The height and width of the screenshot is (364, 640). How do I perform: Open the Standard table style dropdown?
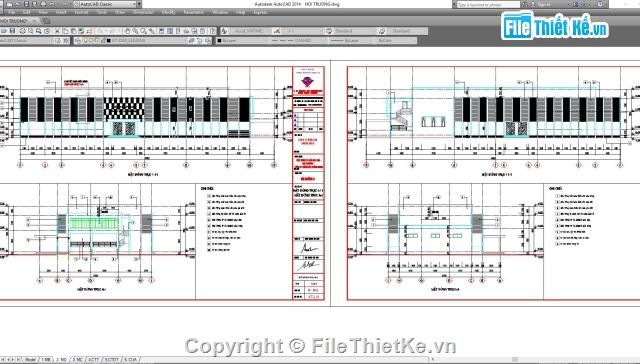355,31
